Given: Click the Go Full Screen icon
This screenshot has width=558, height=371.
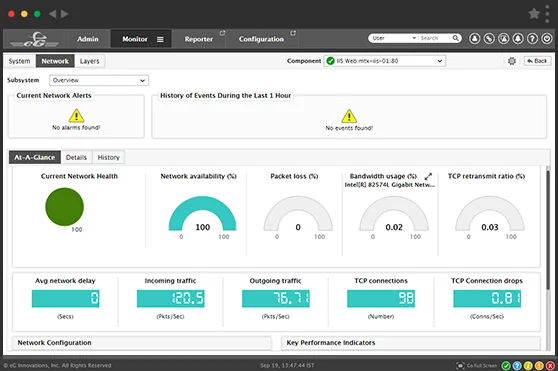Looking at the screenshot, I should (460, 366).
